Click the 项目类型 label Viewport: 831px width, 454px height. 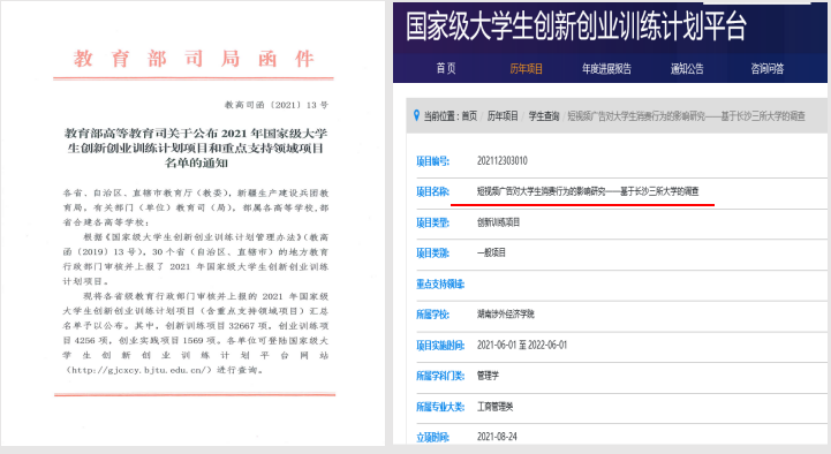tap(433, 222)
